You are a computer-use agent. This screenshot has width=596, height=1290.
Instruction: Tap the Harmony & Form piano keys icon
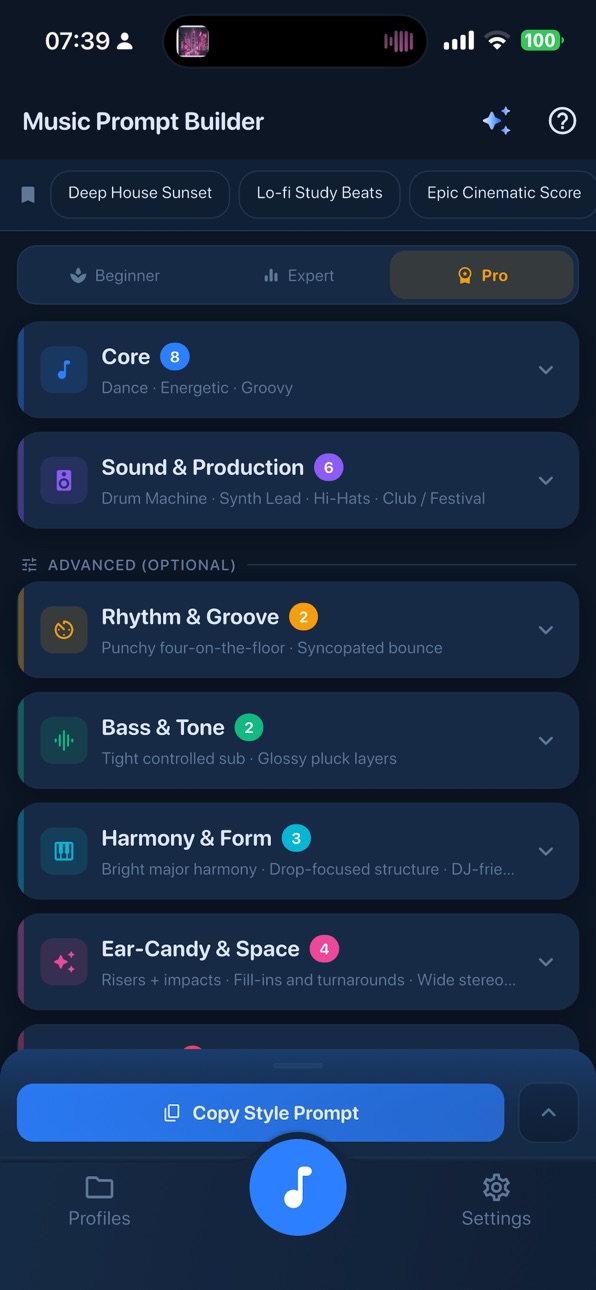pos(64,851)
